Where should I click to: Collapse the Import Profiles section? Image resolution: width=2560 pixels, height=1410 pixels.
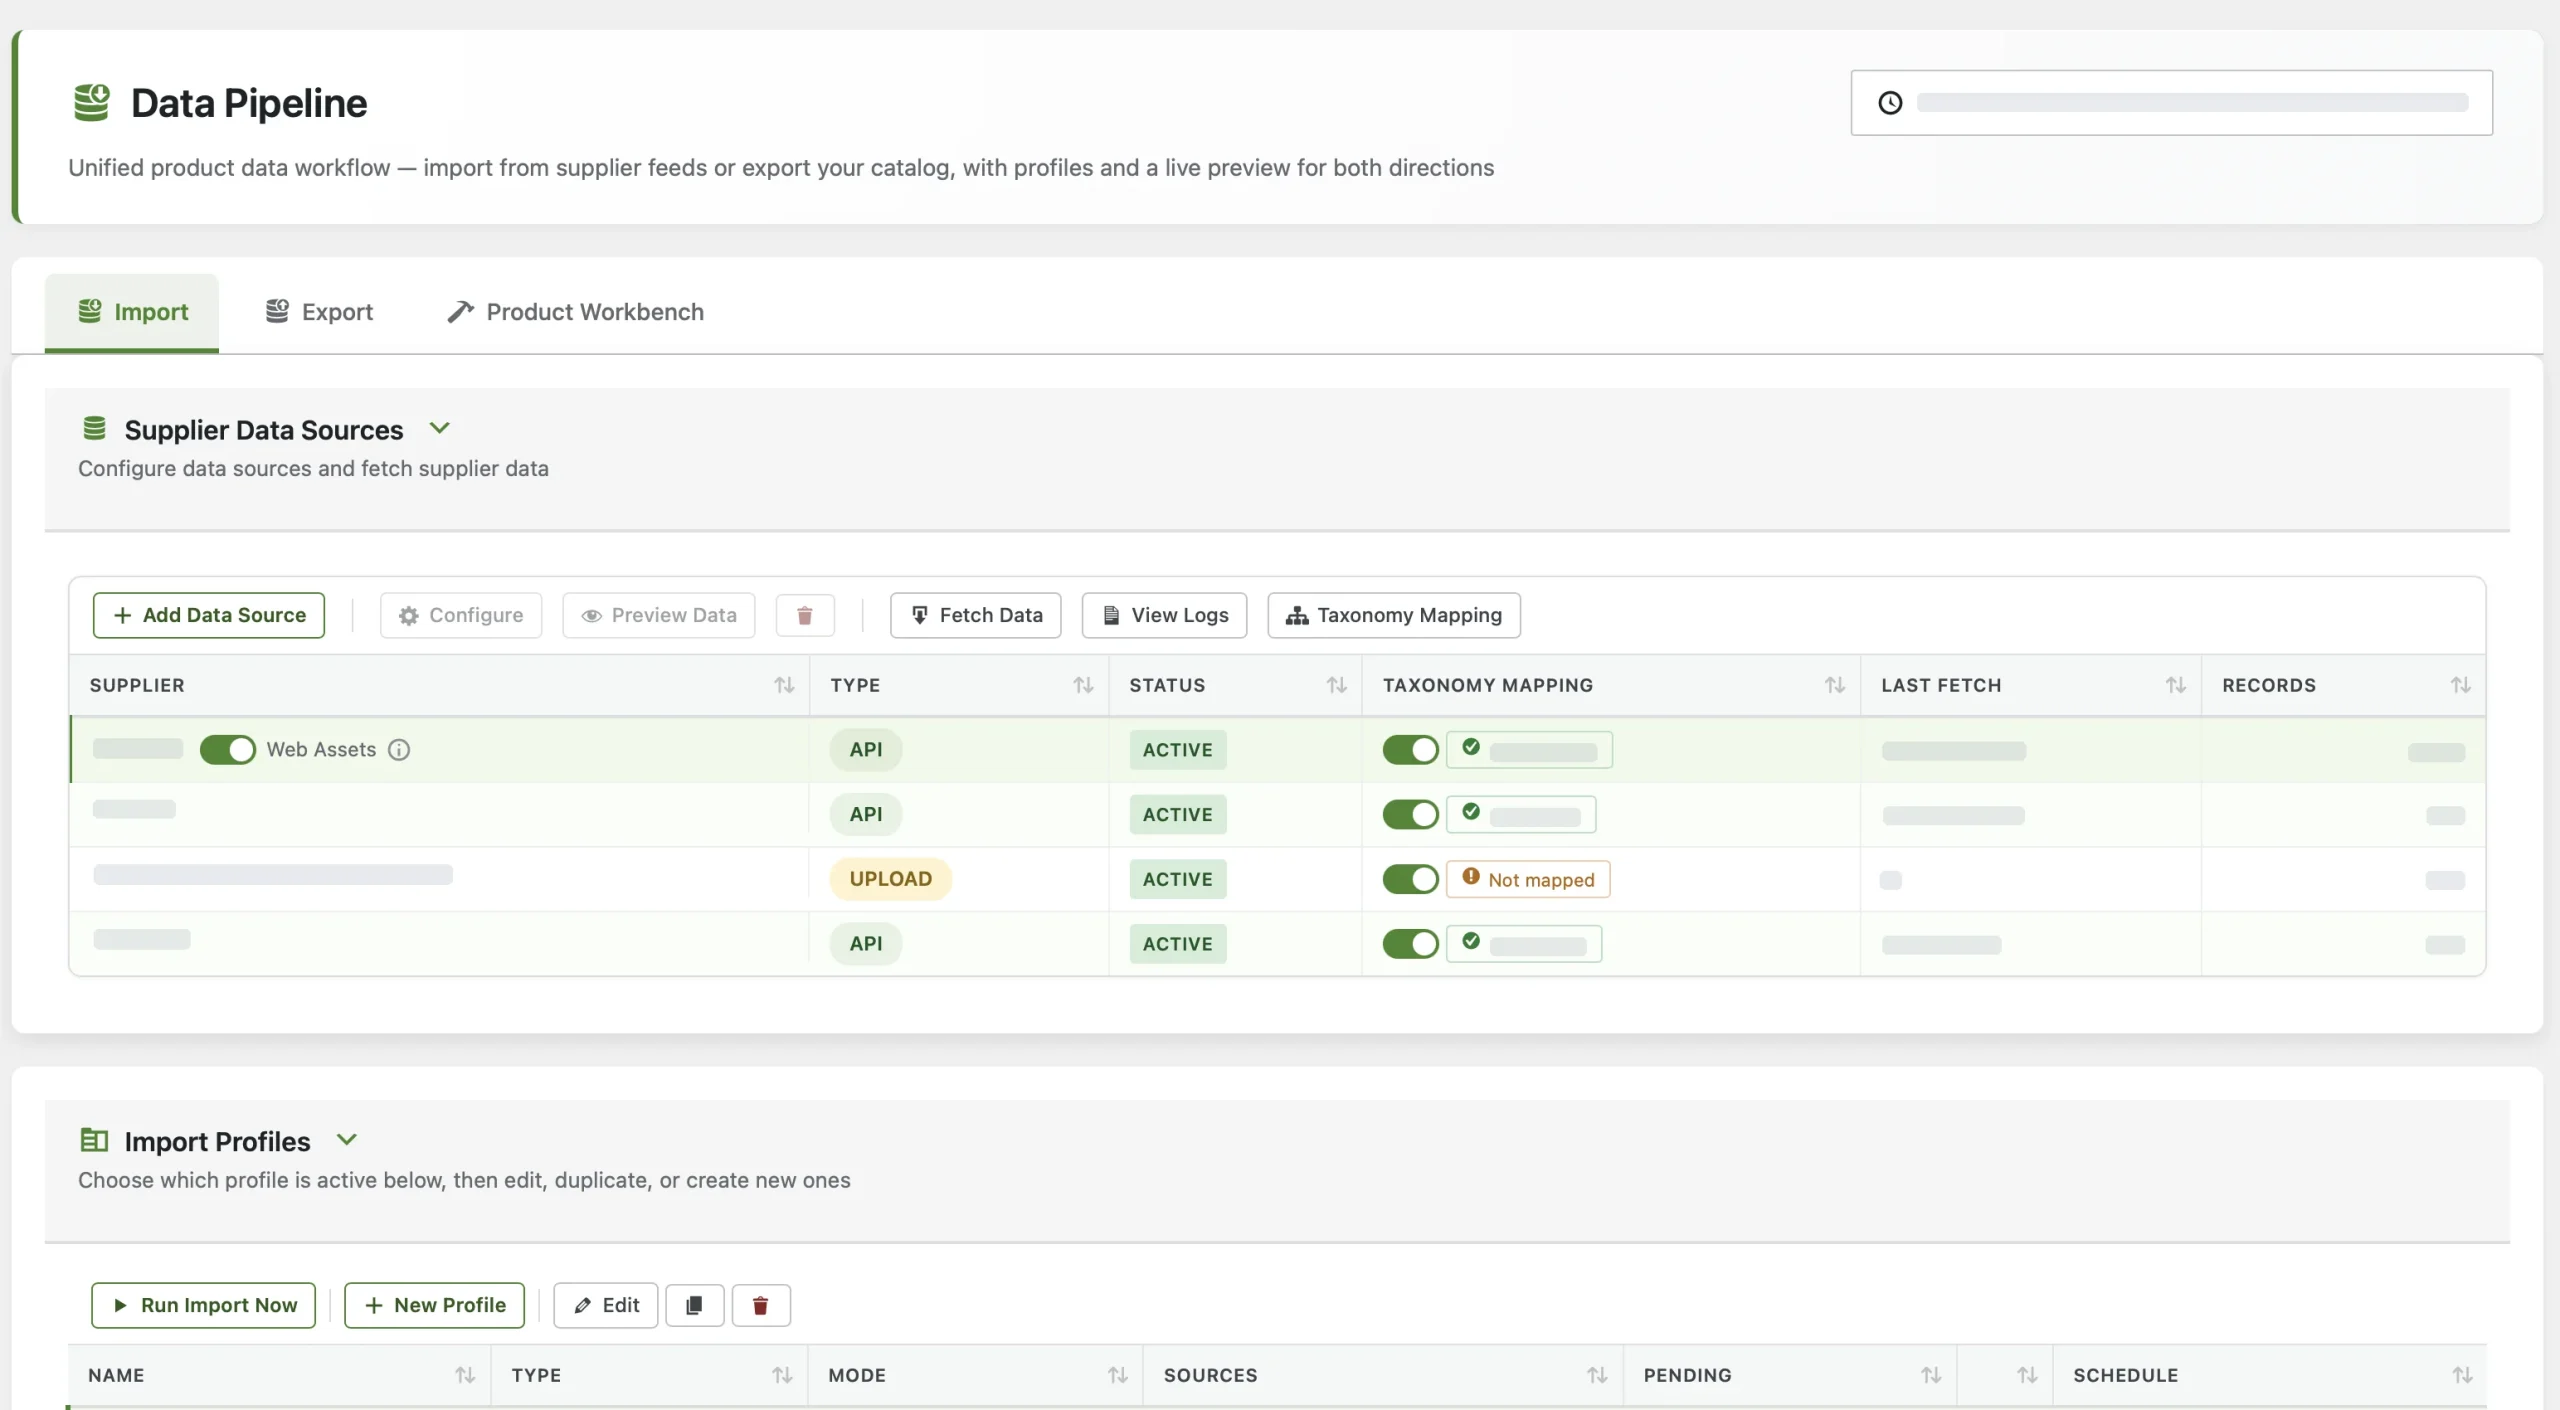point(347,1140)
